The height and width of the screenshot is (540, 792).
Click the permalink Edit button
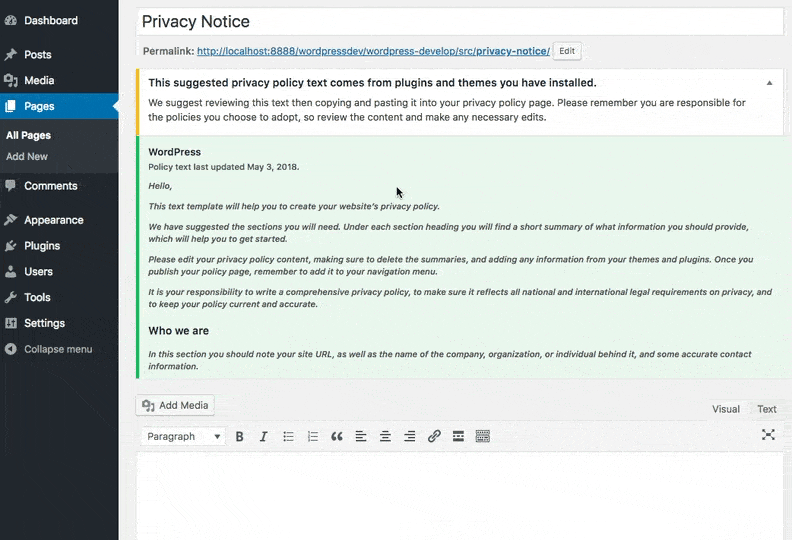[x=567, y=51]
